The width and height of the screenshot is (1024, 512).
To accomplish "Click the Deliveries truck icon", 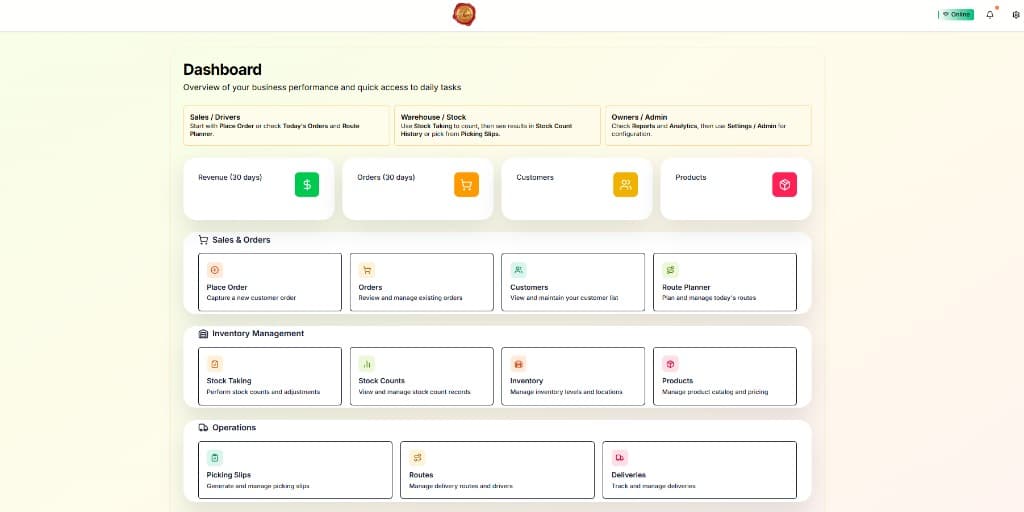I will pyautogui.click(x=620, y=457).
